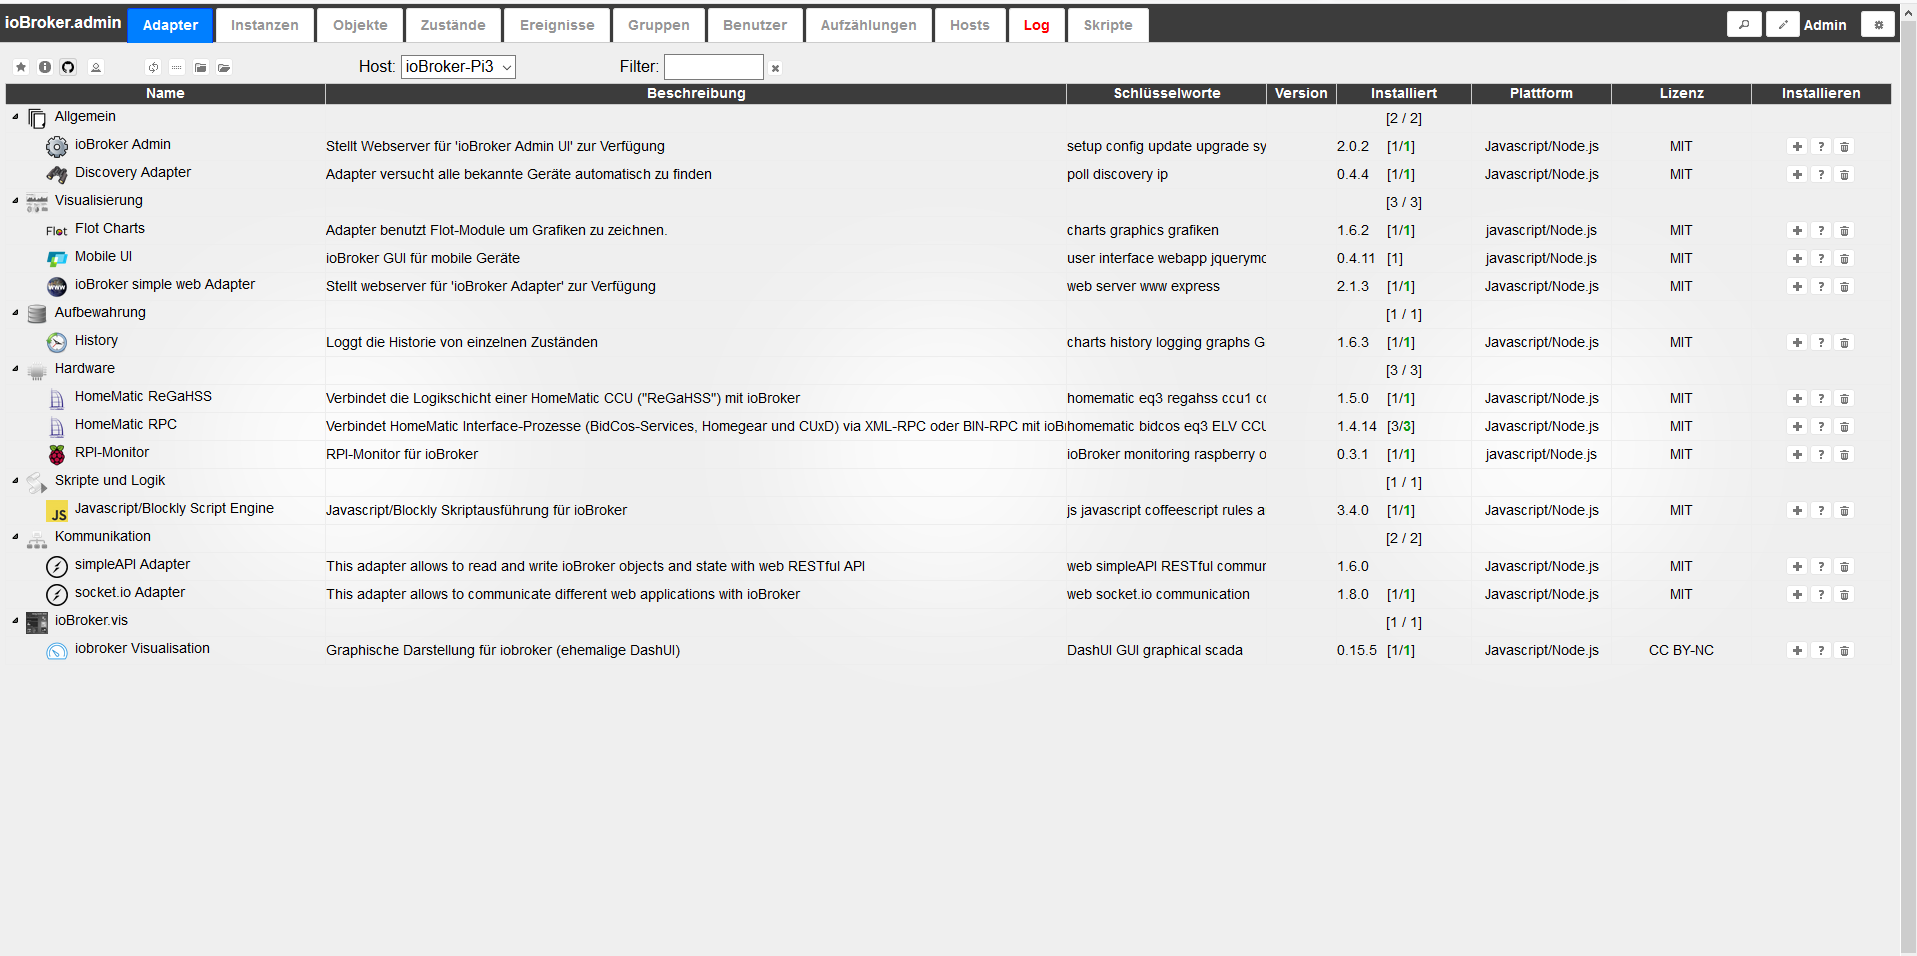The image size is (1917, 956).
Task: Collapse the ioBroker.vis group
Action: tap(15, 621)
